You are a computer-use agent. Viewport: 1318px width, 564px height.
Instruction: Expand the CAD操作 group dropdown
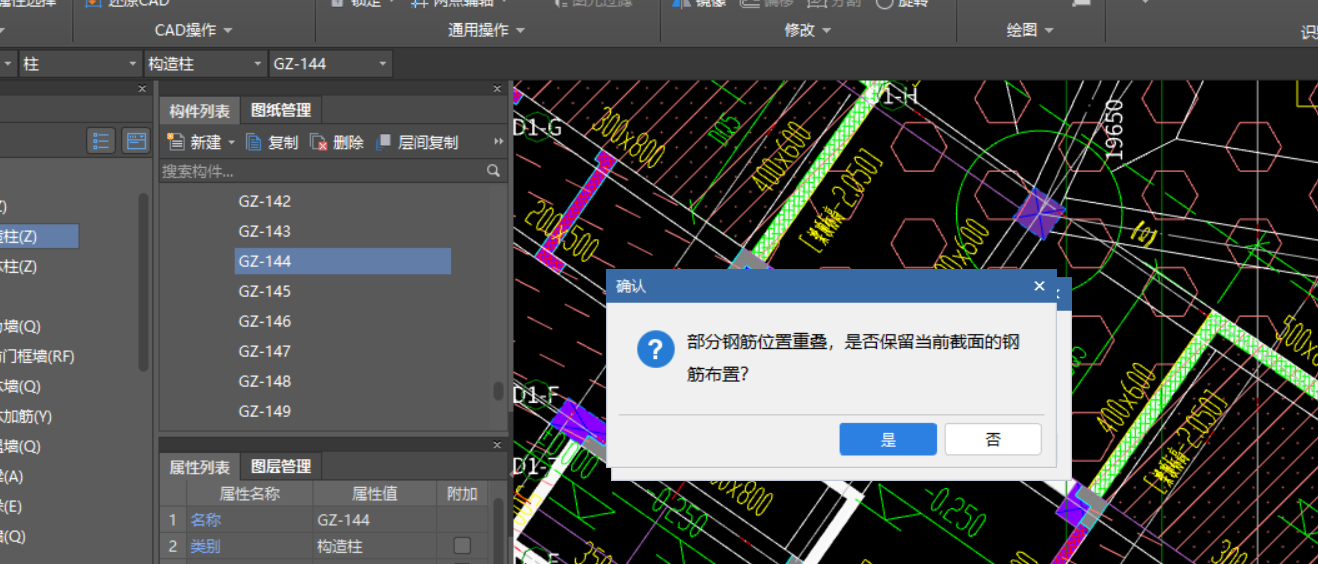[228, 31]
